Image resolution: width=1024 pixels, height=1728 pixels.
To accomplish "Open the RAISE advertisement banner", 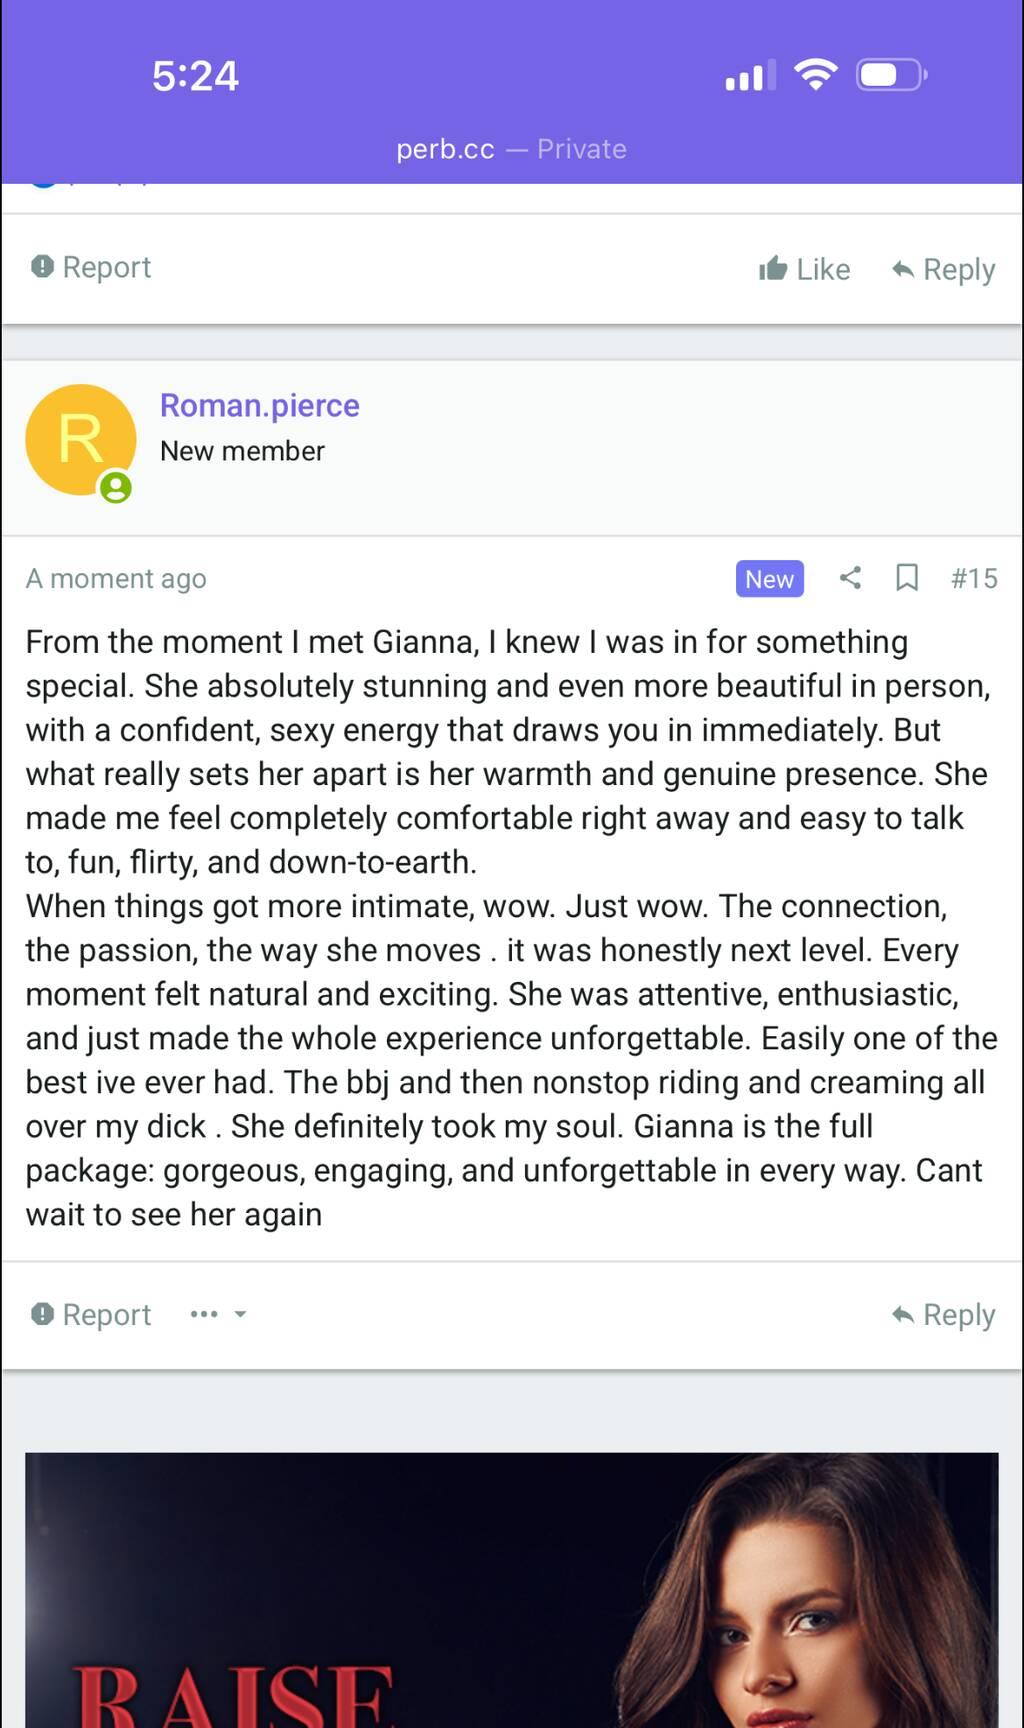I will 512,1590.
